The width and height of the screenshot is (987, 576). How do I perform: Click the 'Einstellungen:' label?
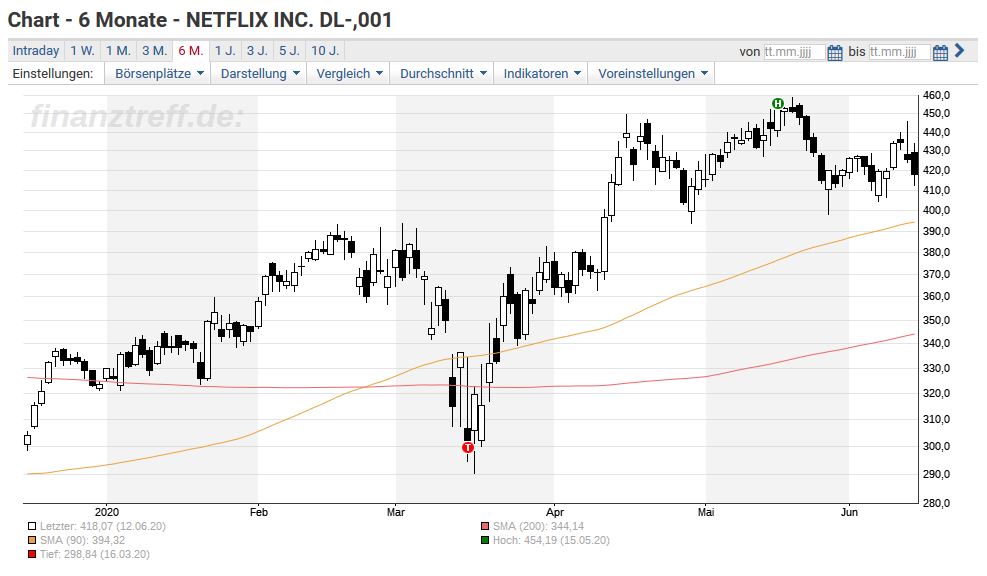coord(53,74)
